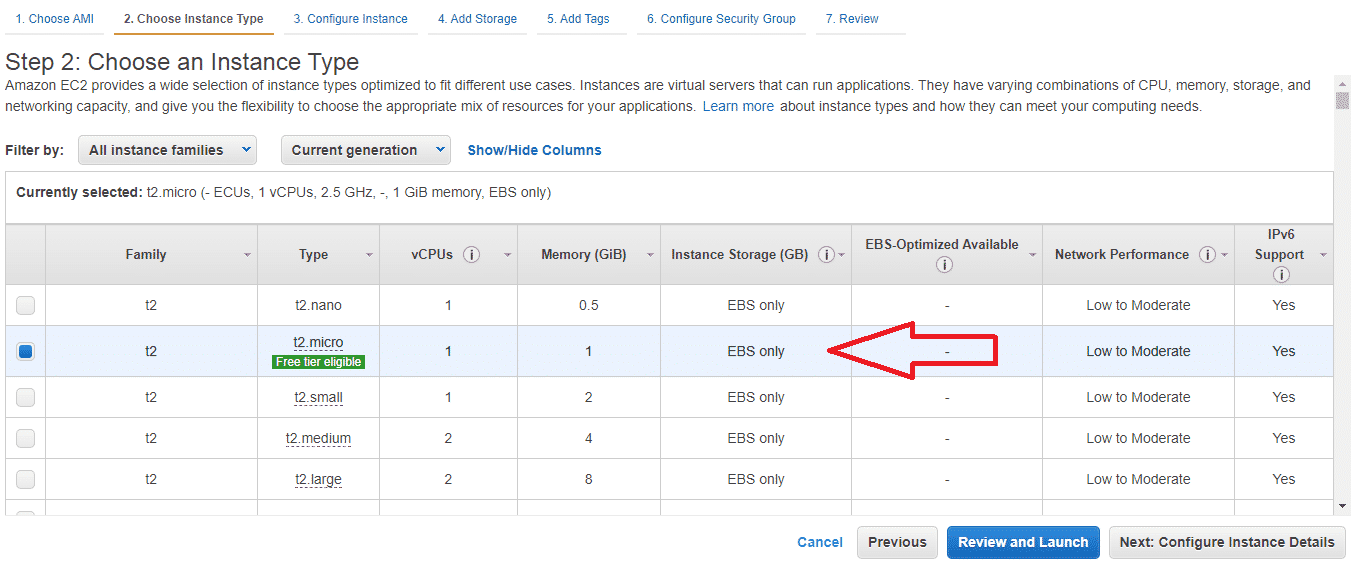Switch to the 5. Add Tags step
Screen dimensions: 1361x577
578,19
